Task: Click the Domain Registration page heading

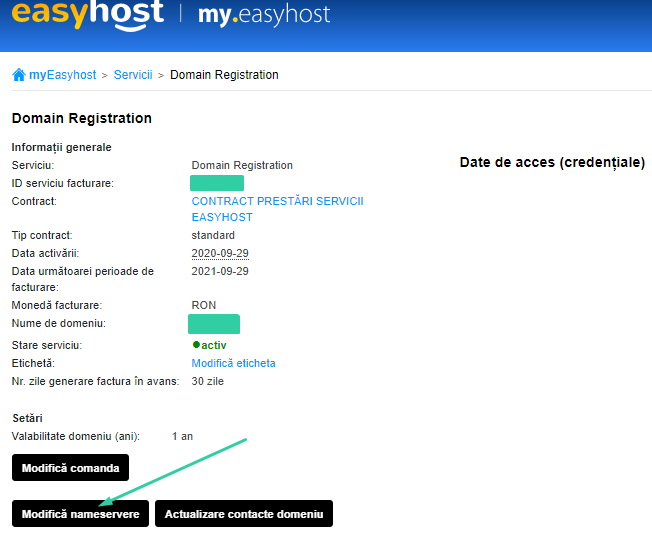Action: tap(82, 118)
